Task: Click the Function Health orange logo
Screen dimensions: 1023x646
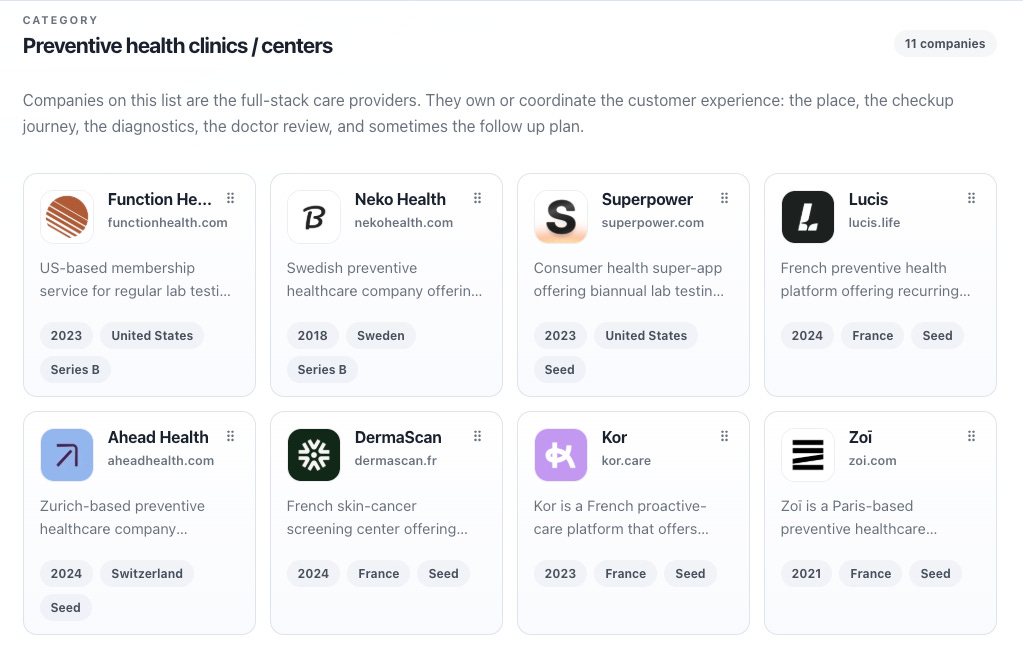Action: (67, 217)
